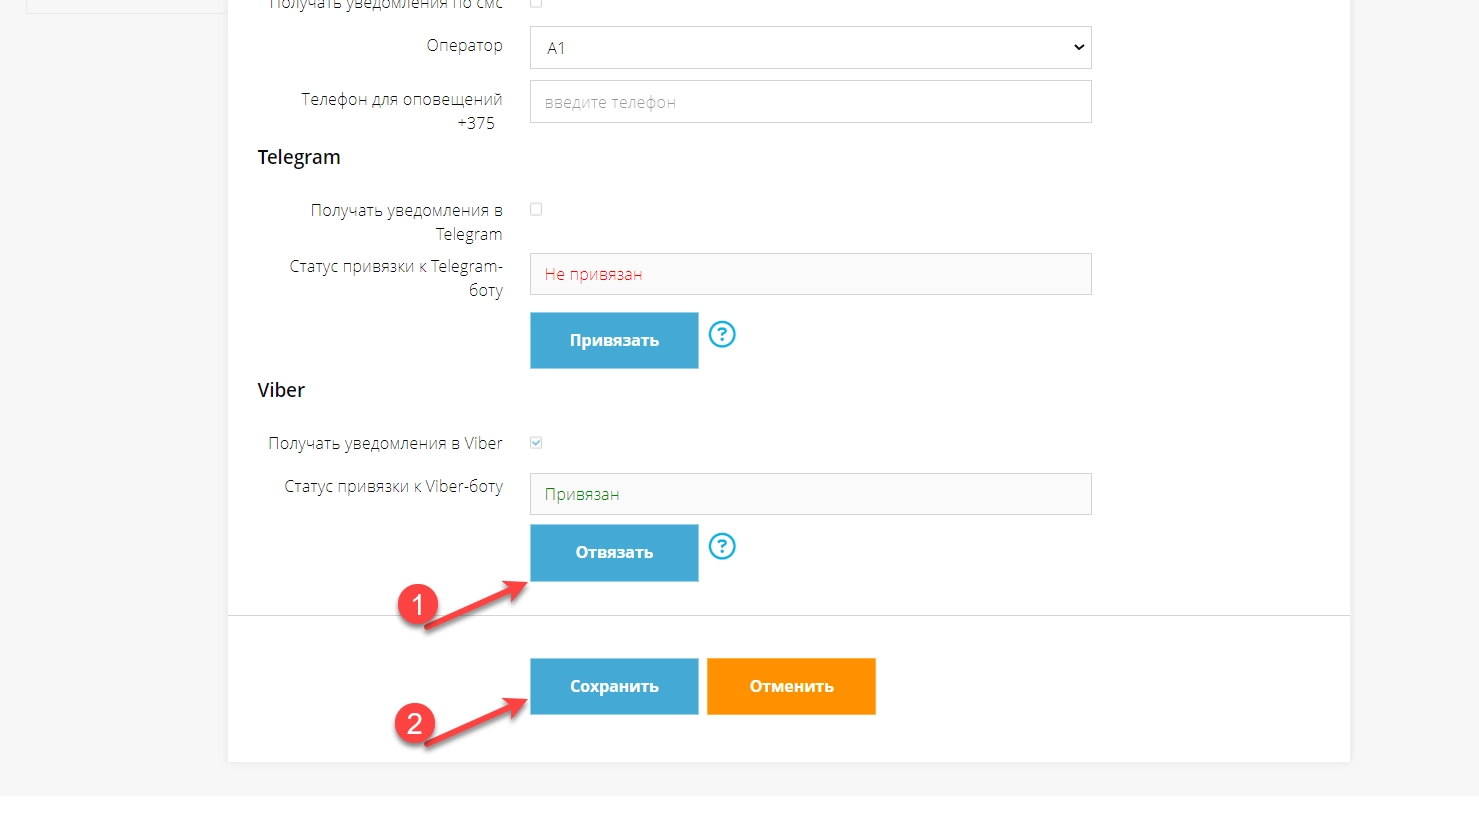Toggle Viber notifications checkbox

click(x=536, y=442)
